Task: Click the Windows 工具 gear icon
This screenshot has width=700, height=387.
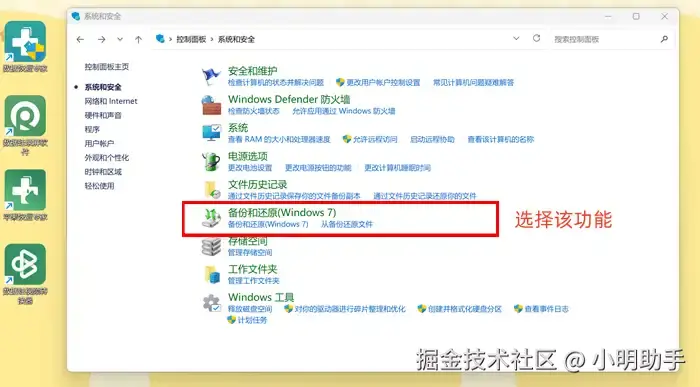Action: point(211,303)
